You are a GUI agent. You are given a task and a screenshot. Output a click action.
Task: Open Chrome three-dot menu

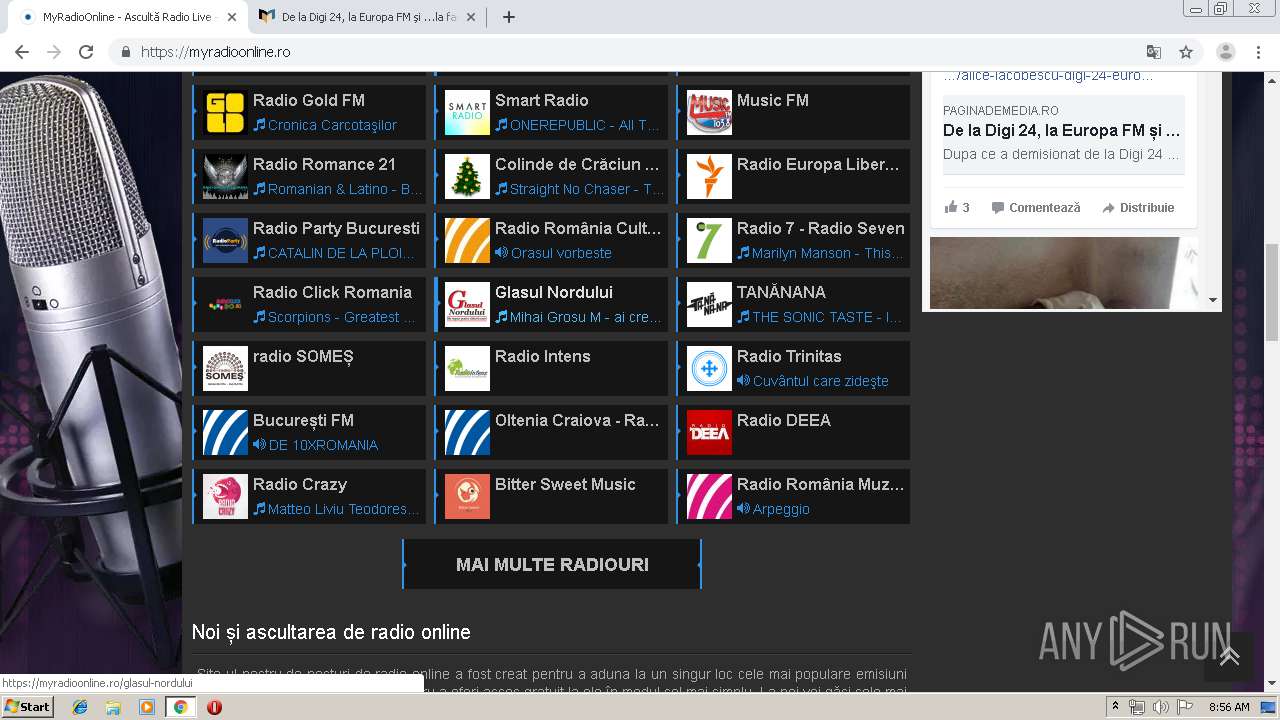click(x=1258, y=52)
